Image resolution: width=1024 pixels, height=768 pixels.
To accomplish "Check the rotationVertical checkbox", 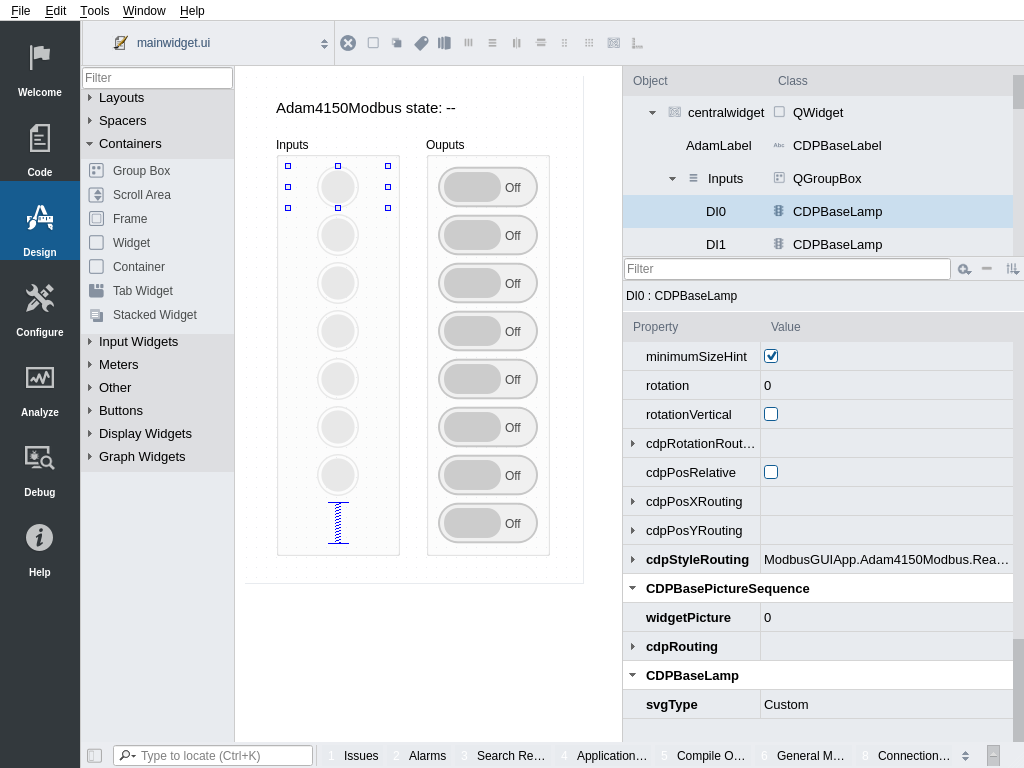I will coord(771,415).
